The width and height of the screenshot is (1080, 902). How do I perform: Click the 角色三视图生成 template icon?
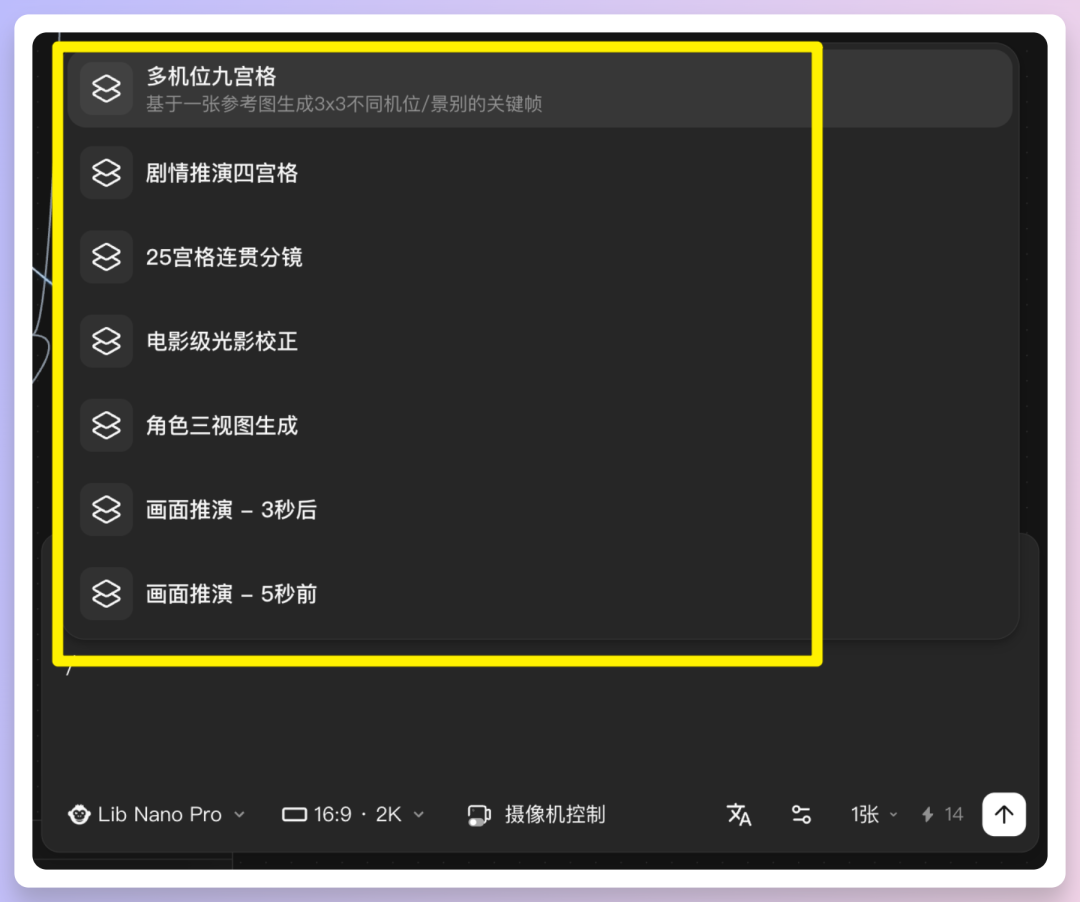point(106,425)
